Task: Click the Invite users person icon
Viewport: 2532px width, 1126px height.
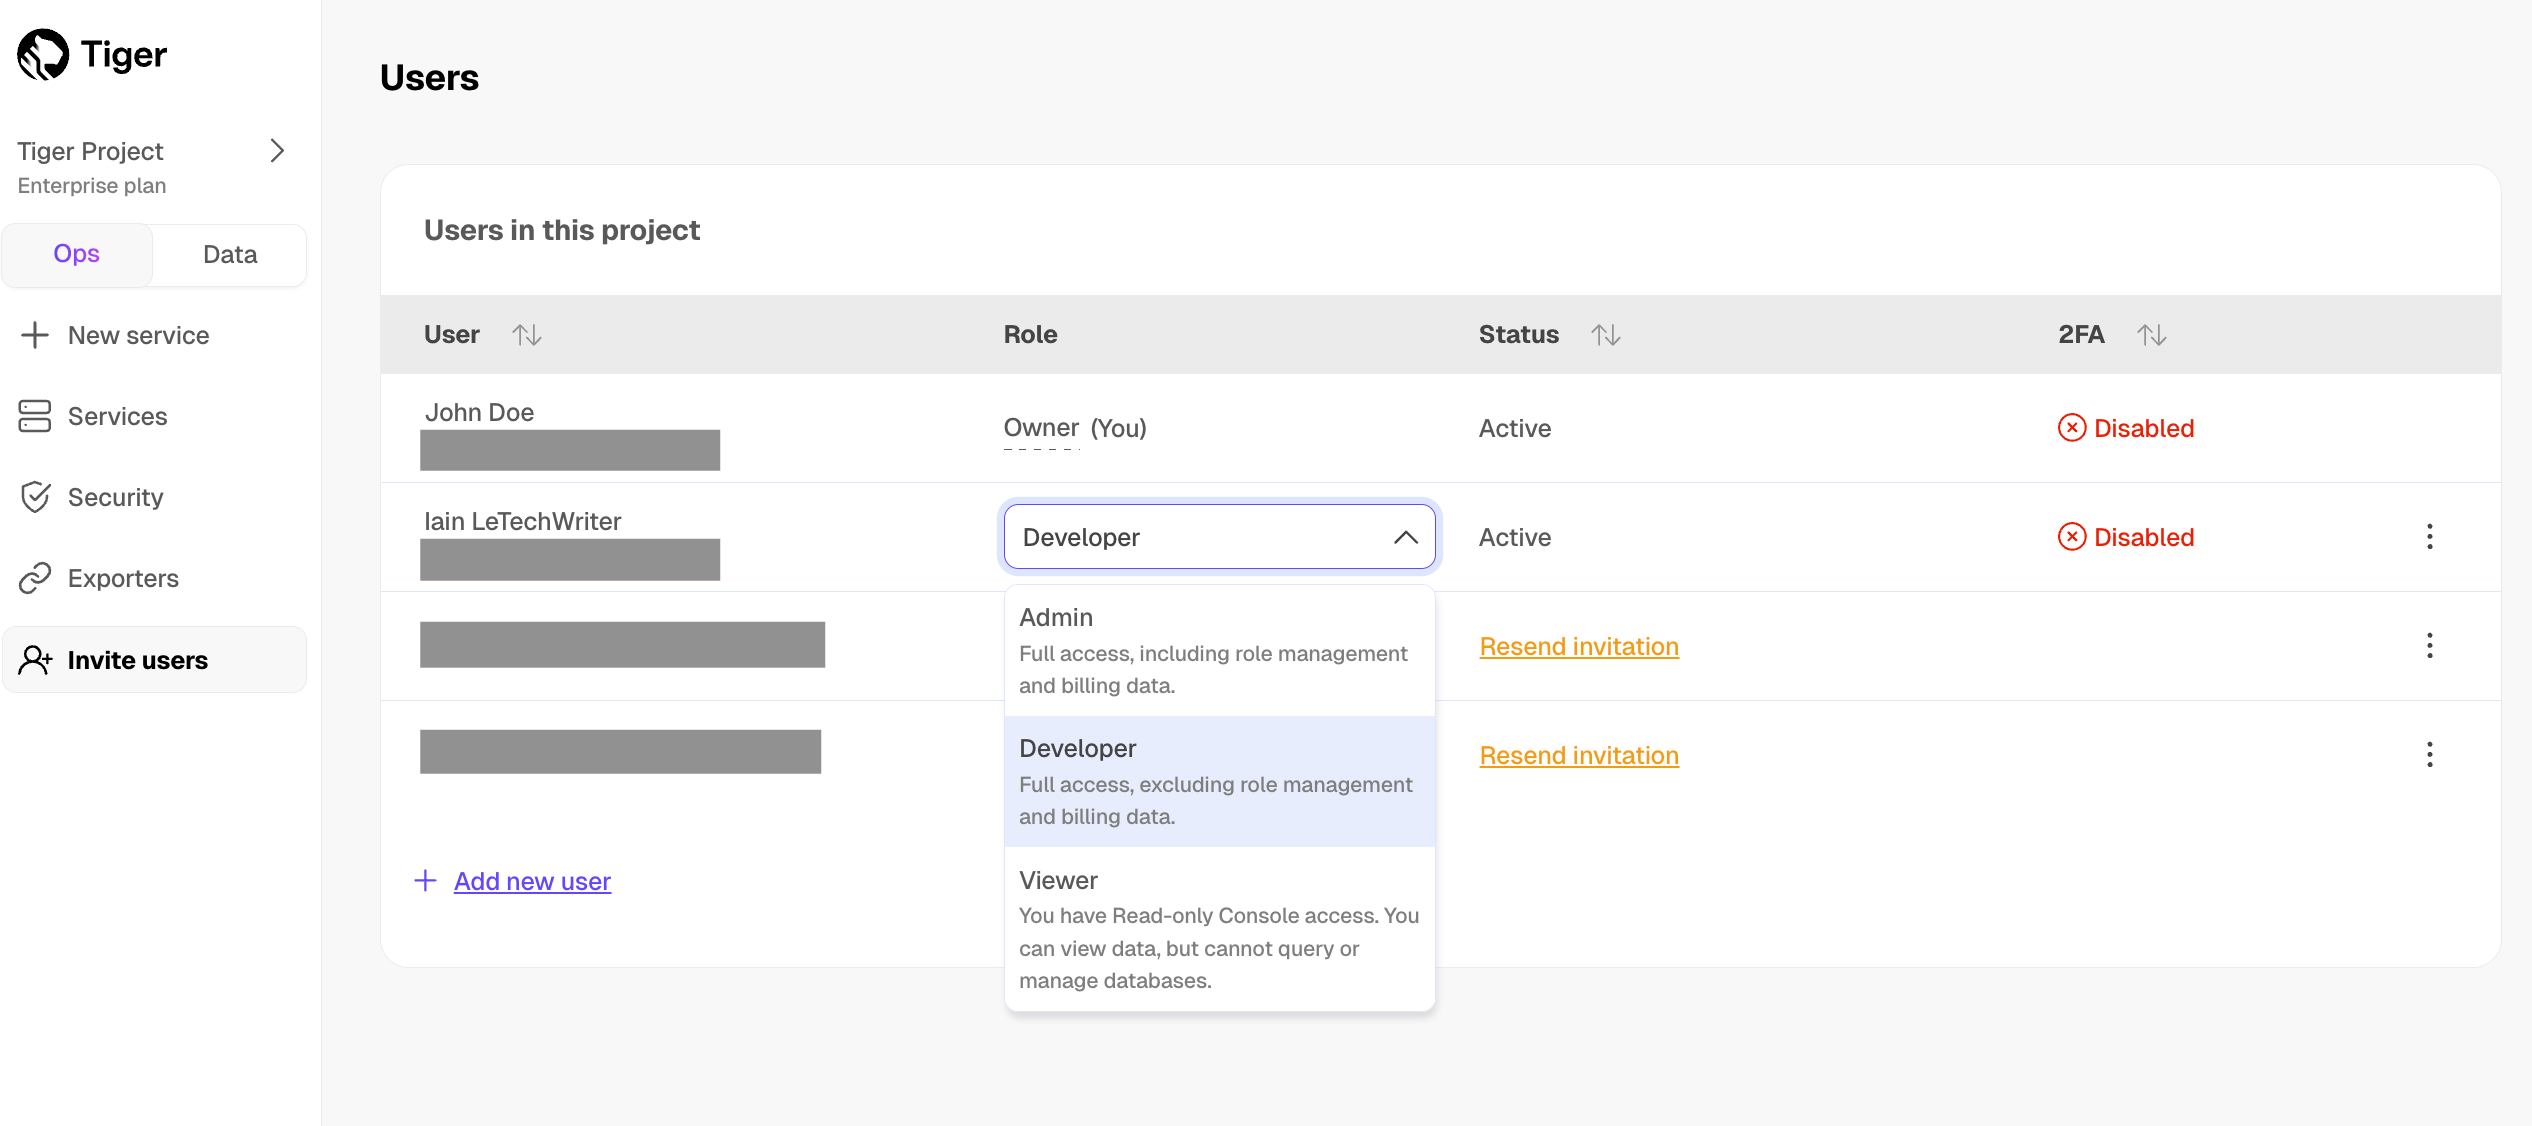Action: tap(35, 660)
